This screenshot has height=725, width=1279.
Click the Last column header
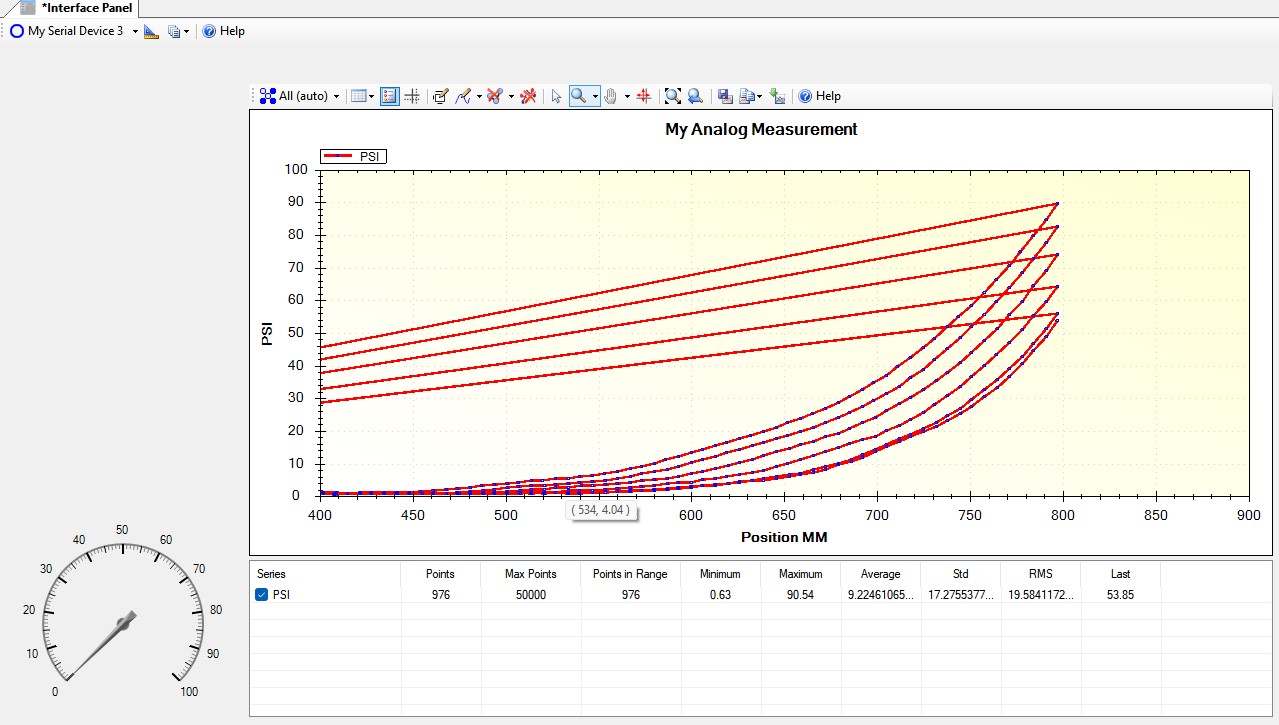(1120, 574)
